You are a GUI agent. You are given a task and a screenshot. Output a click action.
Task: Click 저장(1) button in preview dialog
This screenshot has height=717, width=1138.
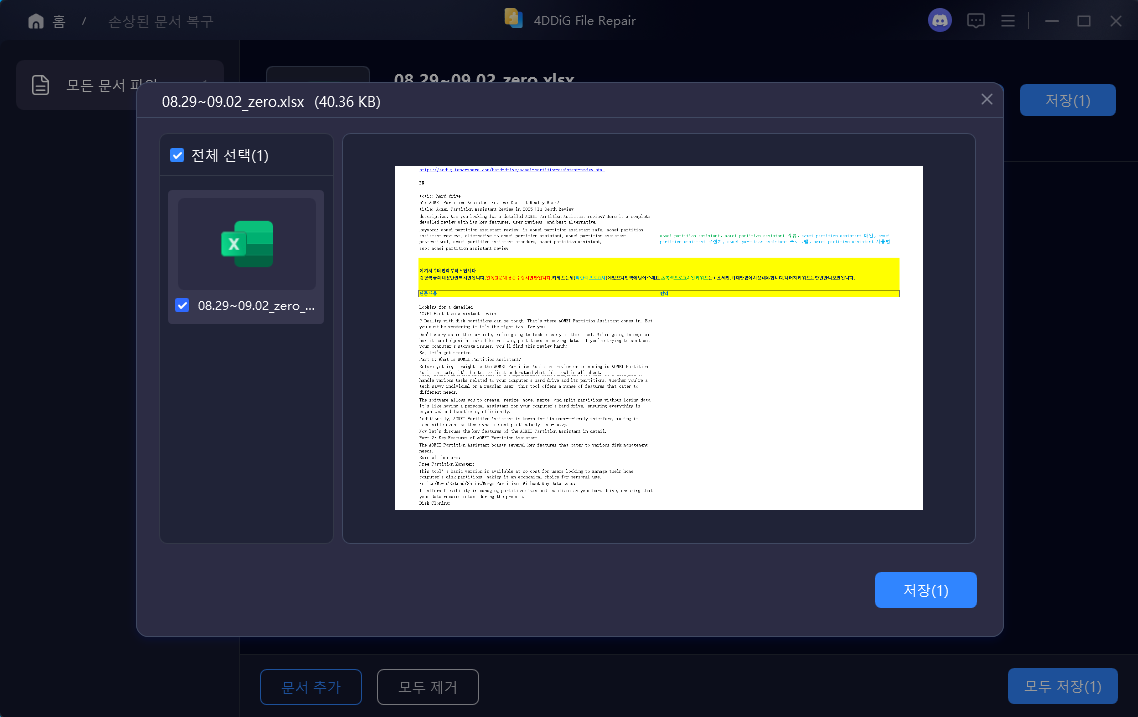point(925,590)
